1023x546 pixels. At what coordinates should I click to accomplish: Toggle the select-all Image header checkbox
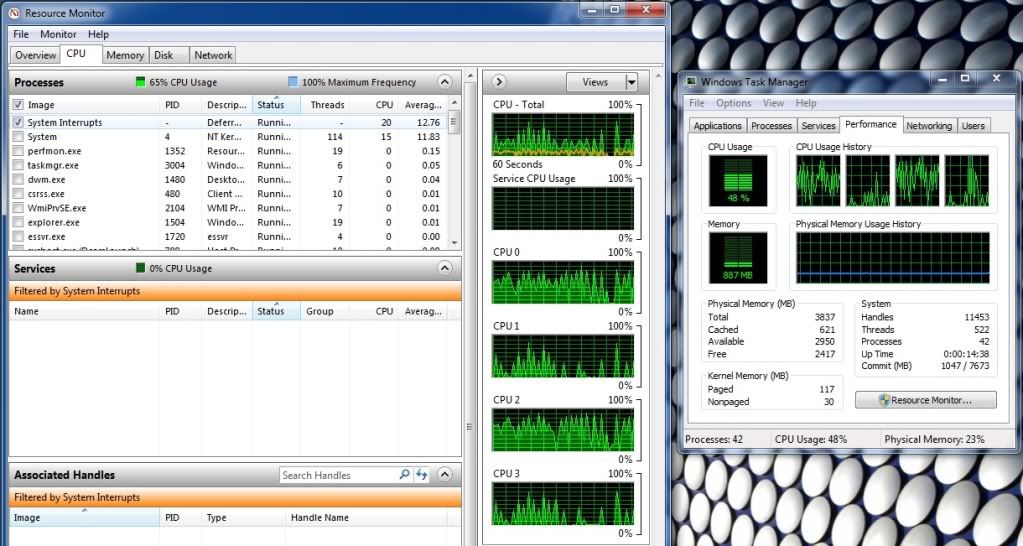(x=18, y=105)
